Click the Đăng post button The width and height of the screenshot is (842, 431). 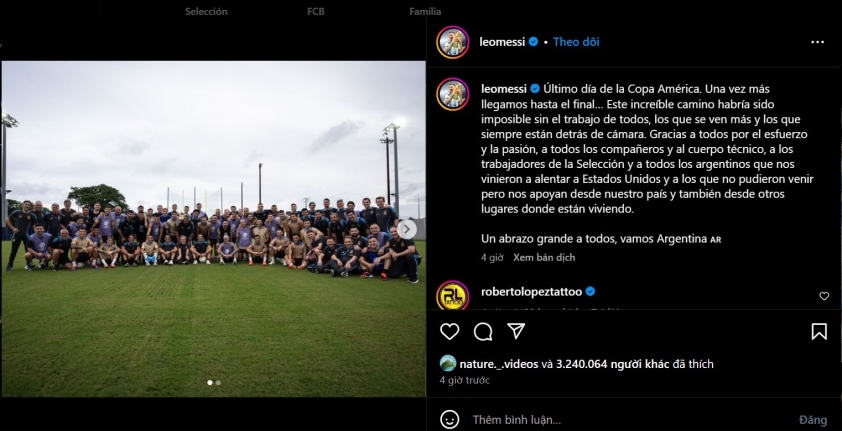[813, 420]
